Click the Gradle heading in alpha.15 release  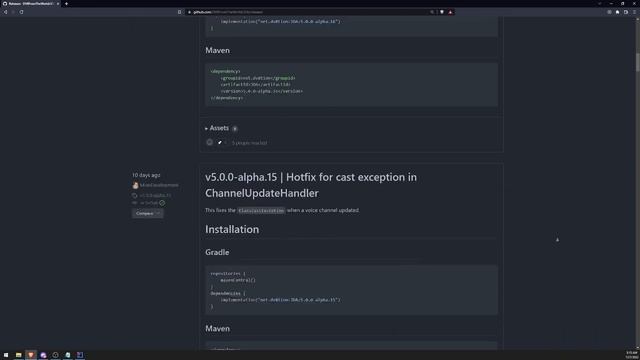pyautogui.click(x=217, y=252)
